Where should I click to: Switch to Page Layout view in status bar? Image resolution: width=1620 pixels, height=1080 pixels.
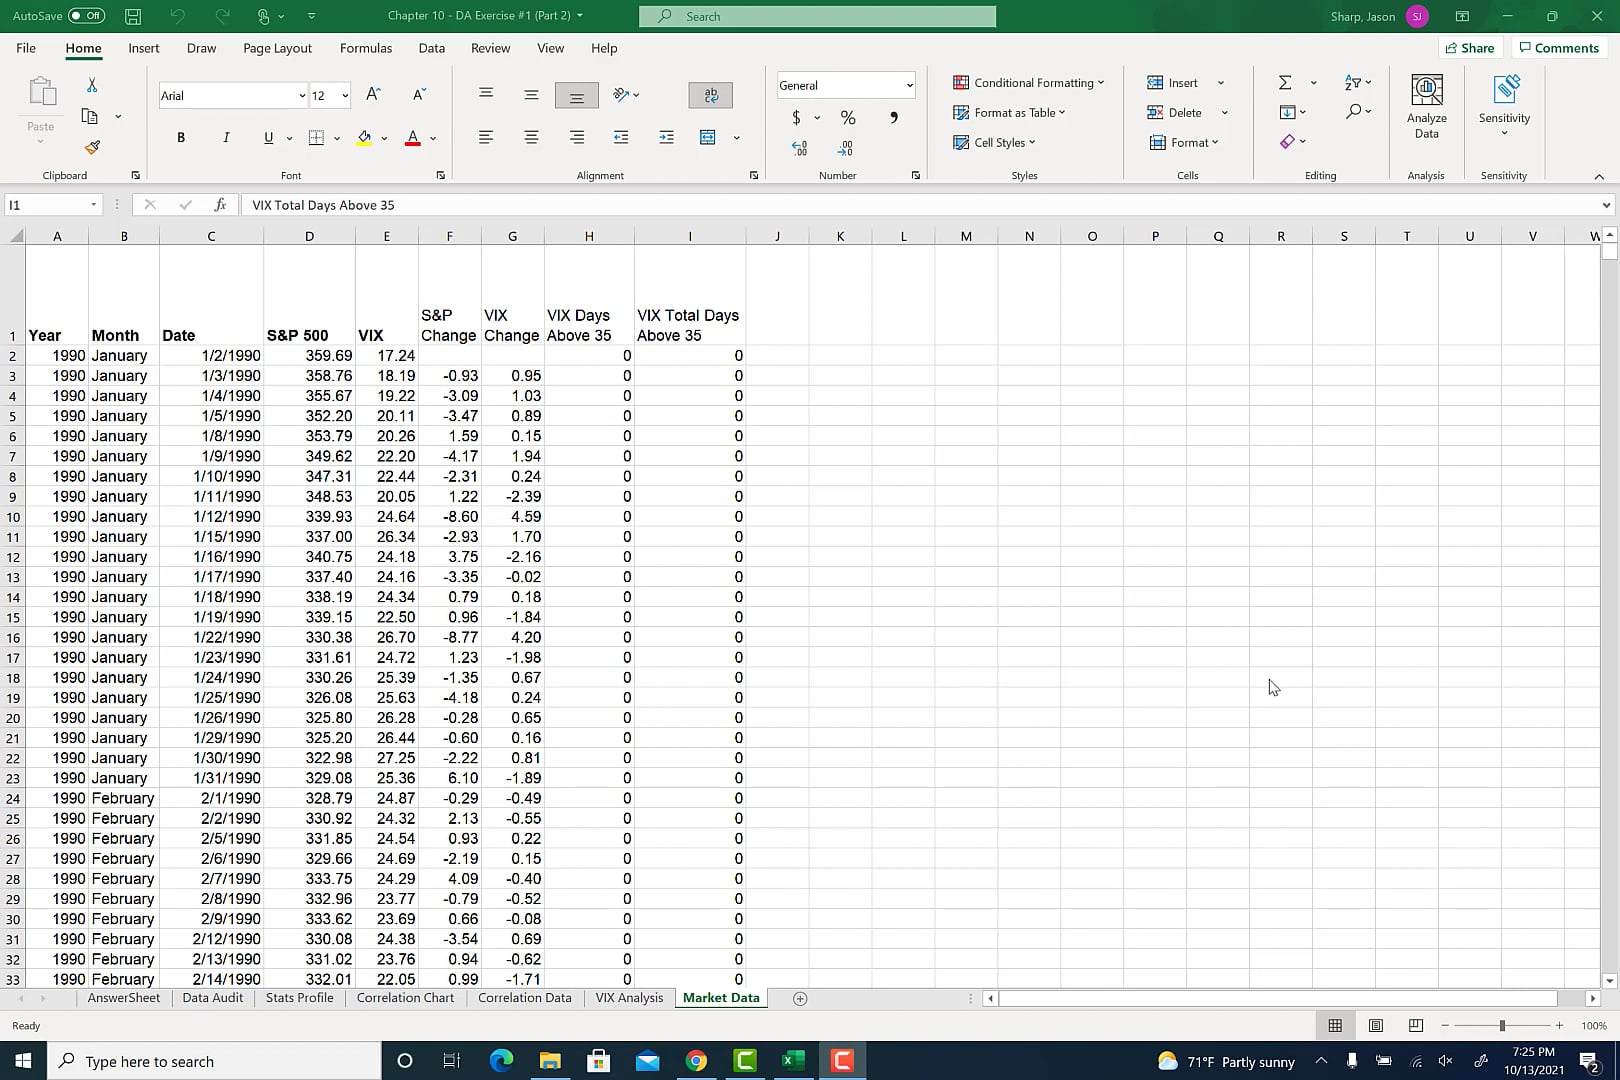(1376, 1026)
